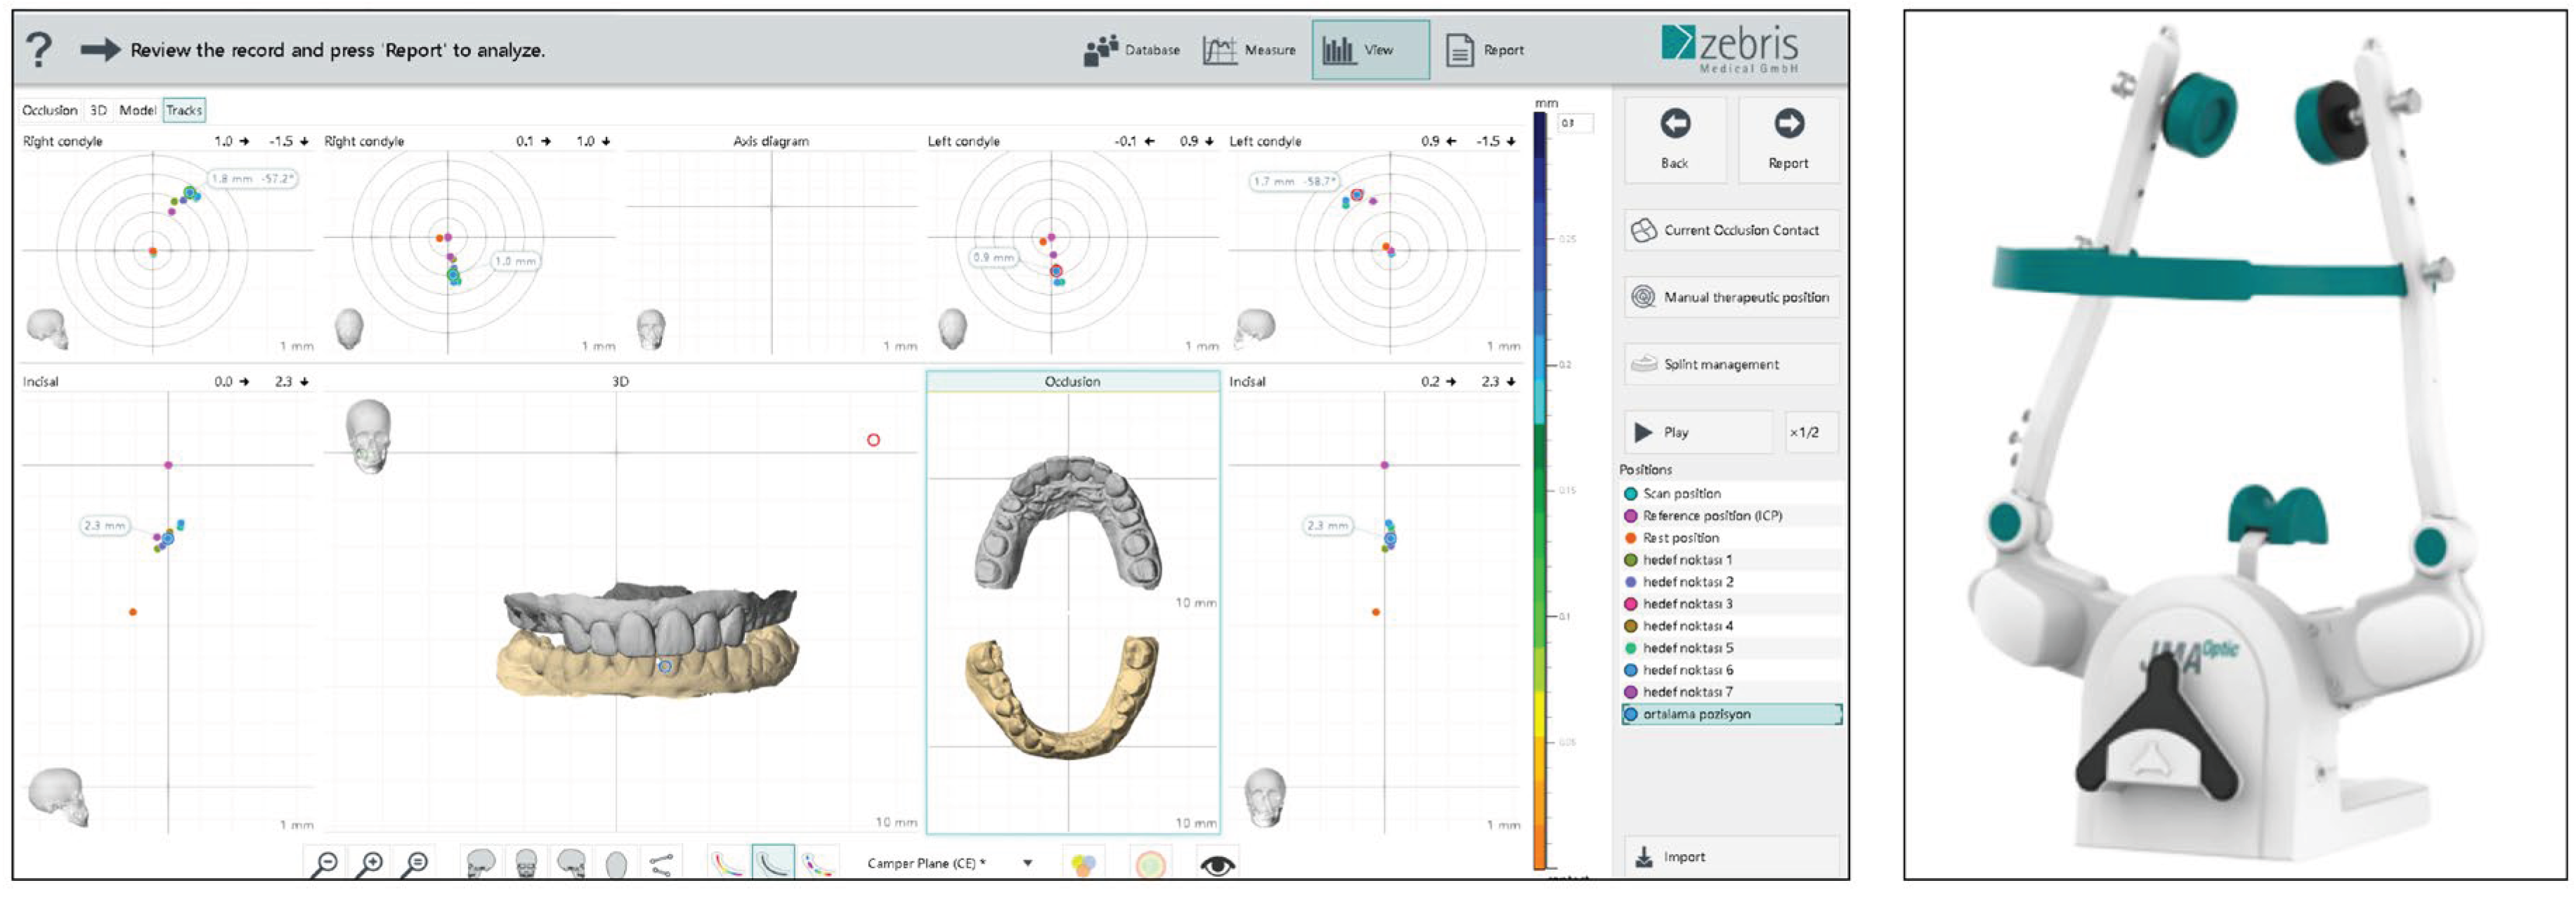Click the Current Occlusion Contact icon

[x=1644, y=230]
